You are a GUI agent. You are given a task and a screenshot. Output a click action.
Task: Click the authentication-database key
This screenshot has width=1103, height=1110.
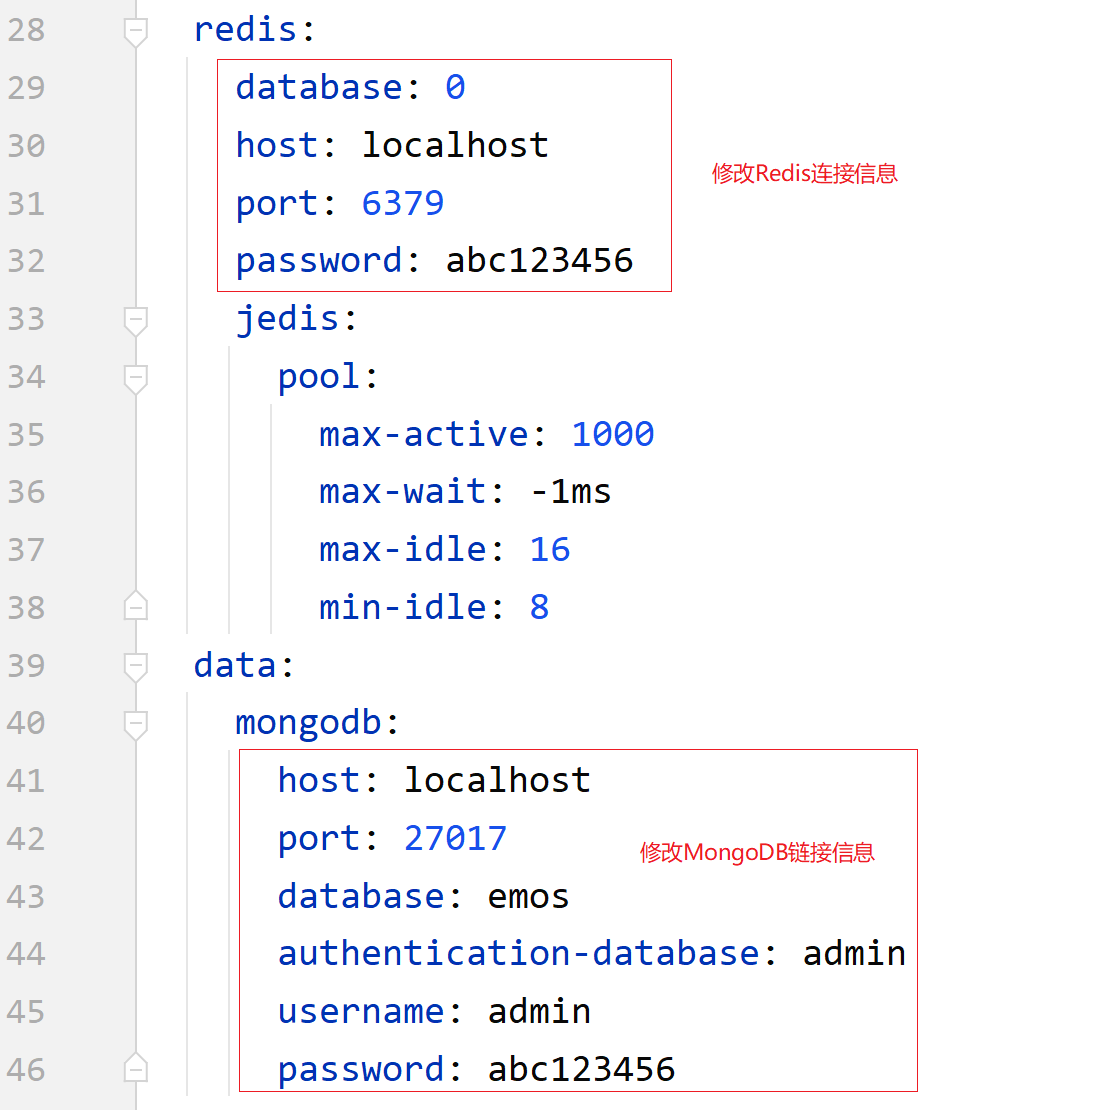(518, 954)
